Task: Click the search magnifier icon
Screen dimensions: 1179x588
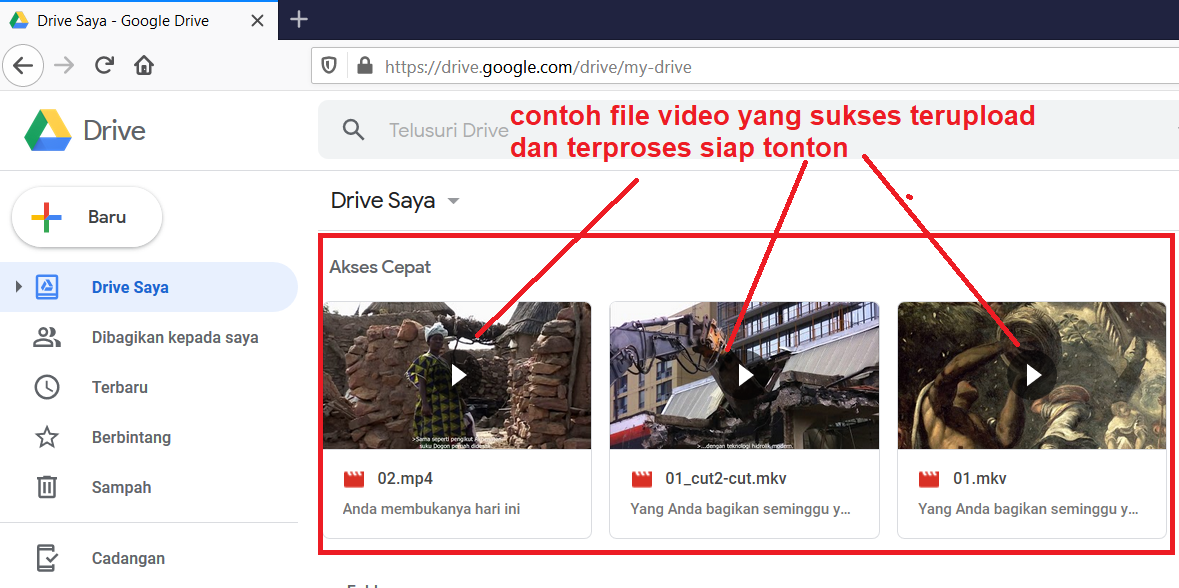Action: [x=353, y=130]
